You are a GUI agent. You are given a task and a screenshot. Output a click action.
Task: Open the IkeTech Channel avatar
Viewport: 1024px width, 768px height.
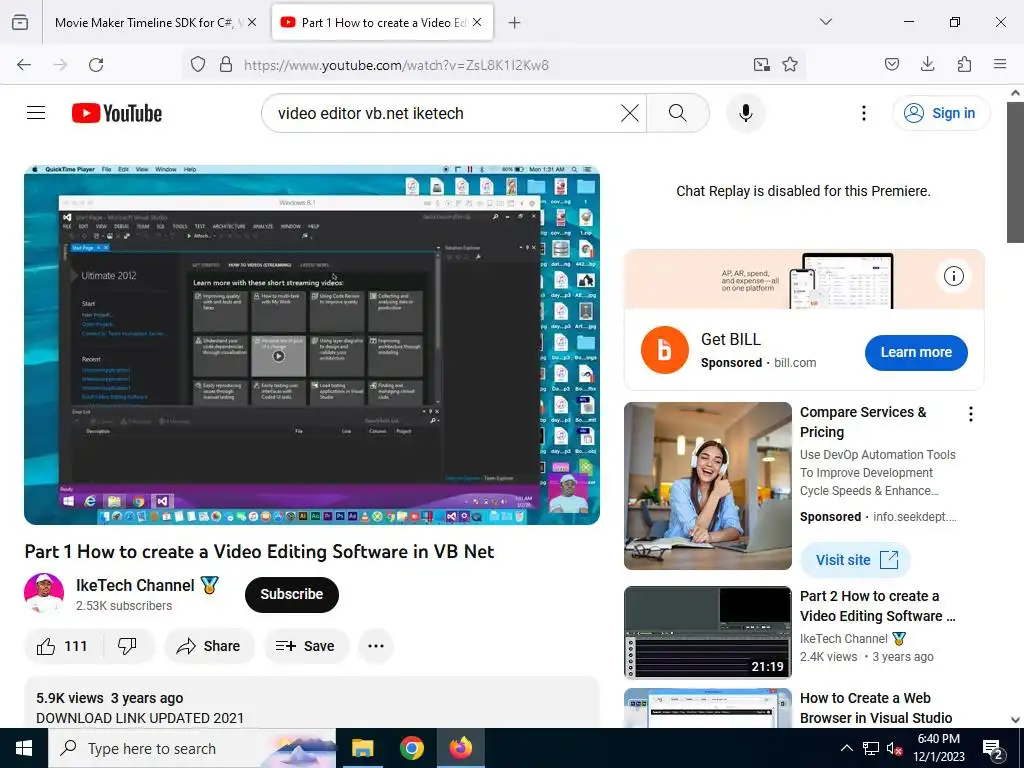(x=44, y=593)
